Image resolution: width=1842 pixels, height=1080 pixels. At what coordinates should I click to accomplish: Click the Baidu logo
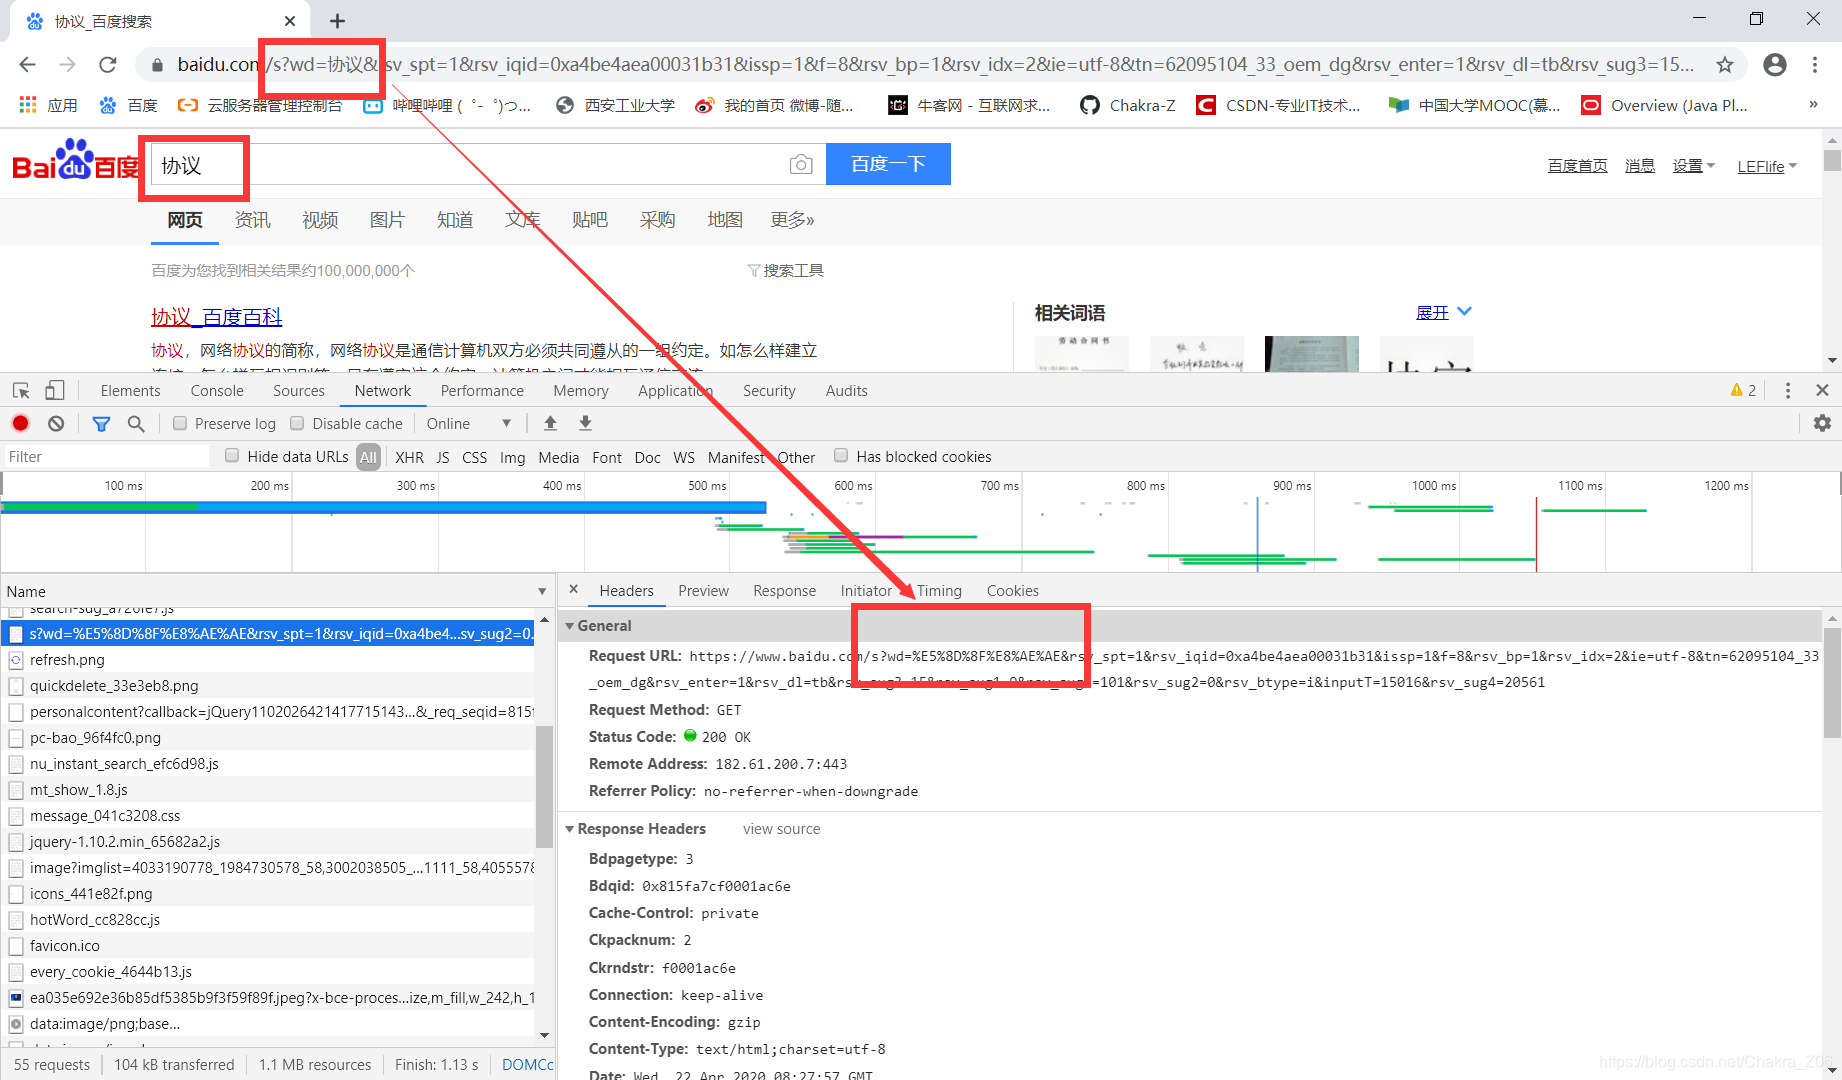(x=75, y=160)
